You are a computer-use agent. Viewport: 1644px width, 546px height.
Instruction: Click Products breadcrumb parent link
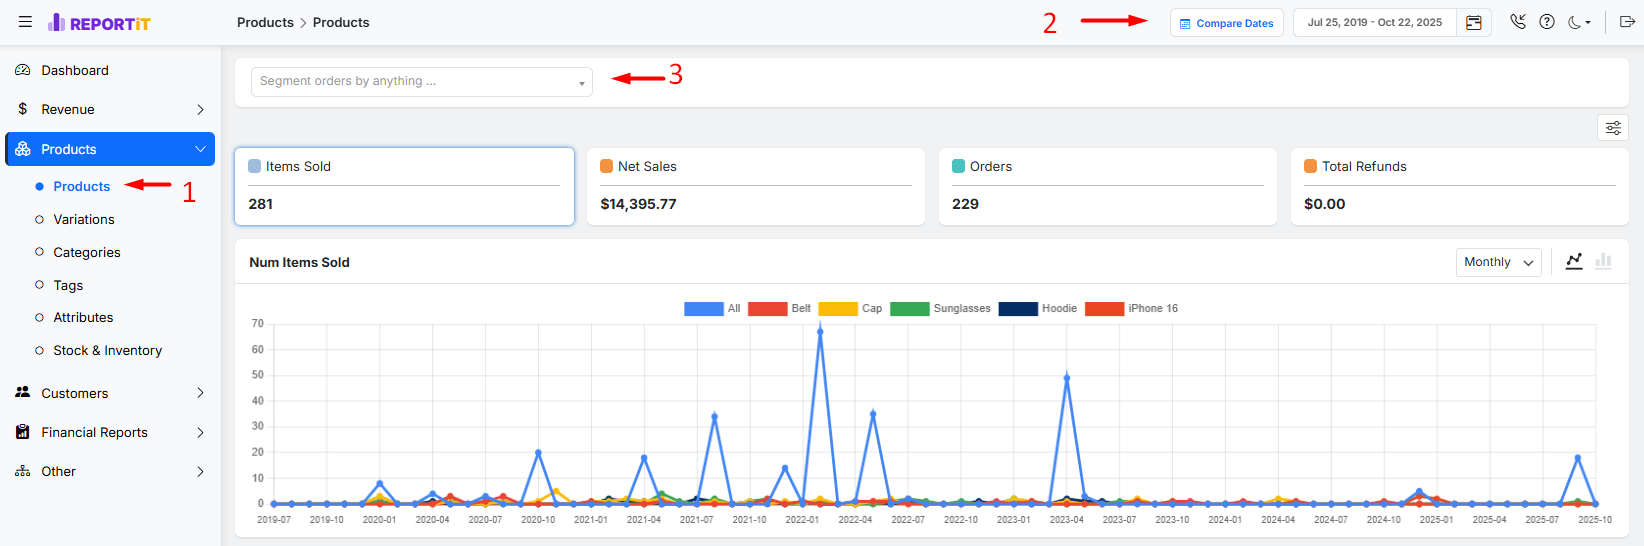click(265, 22)
